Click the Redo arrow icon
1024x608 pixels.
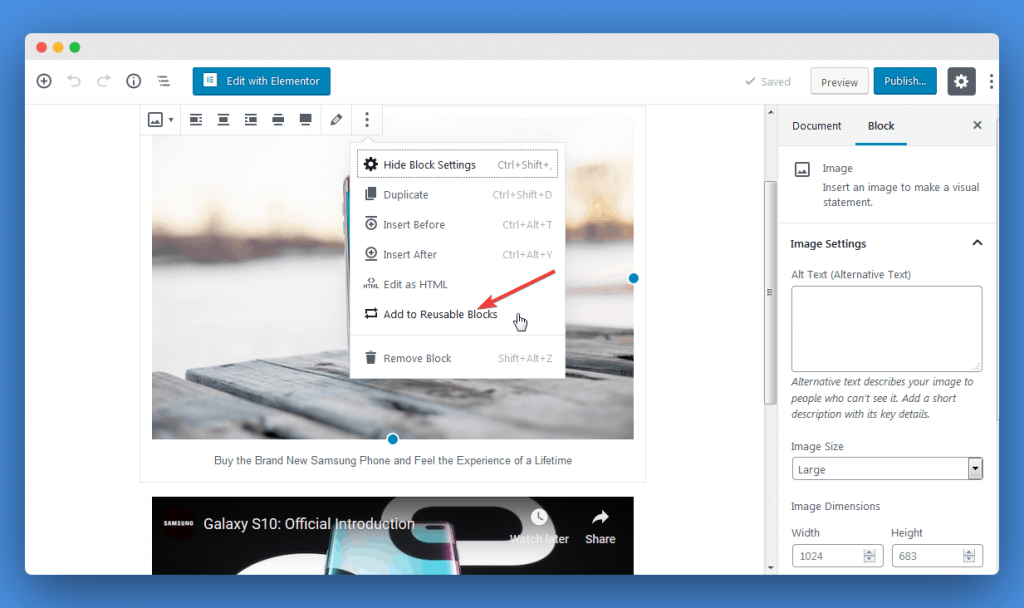(103, 81)
